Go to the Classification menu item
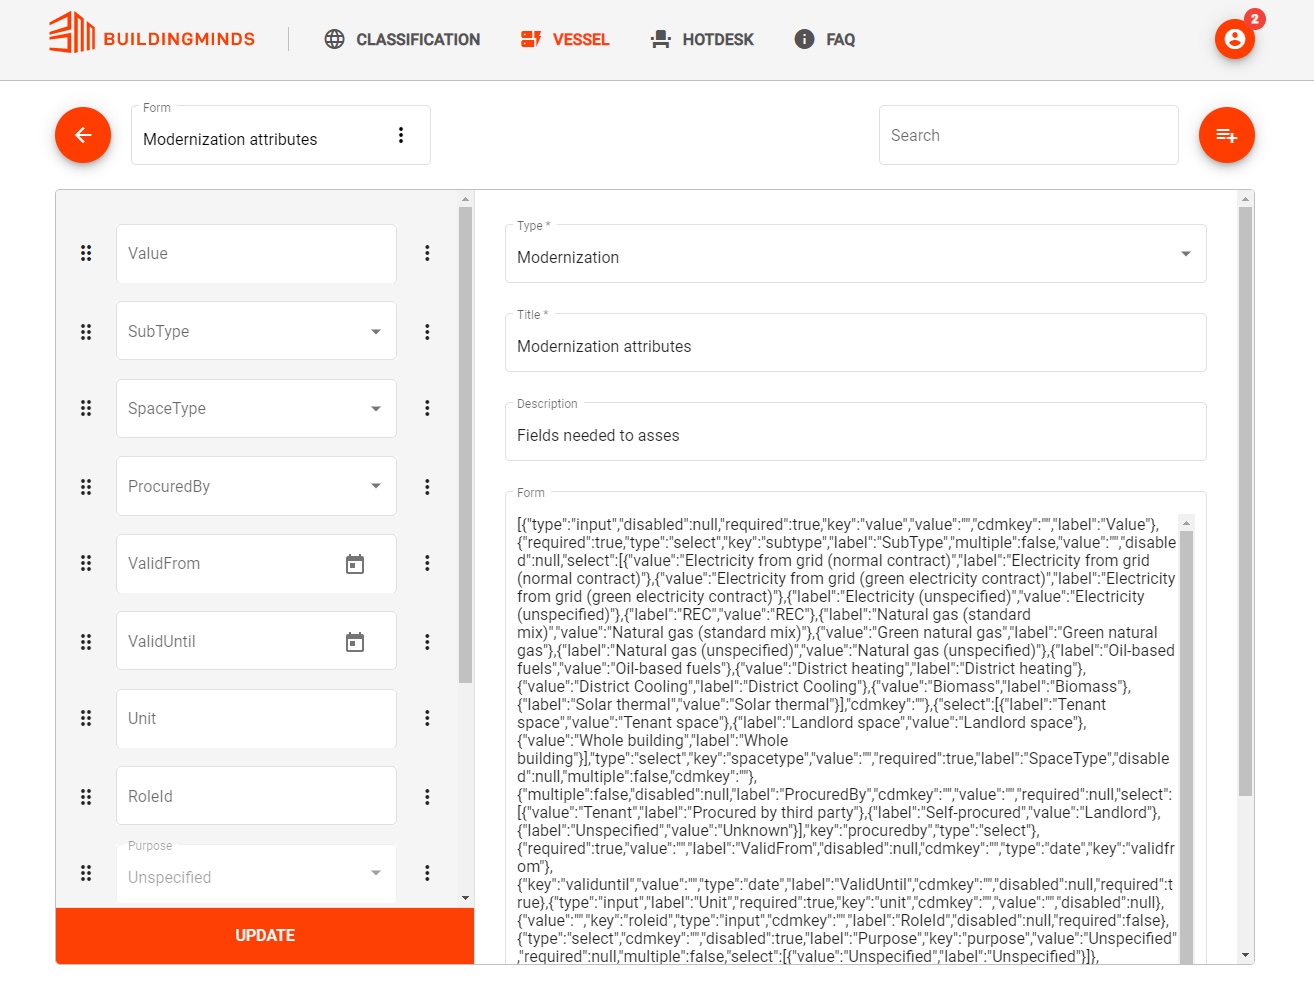Viewport: 1314px width, 1002px height. pyautogui.click(x=402, y=39)
